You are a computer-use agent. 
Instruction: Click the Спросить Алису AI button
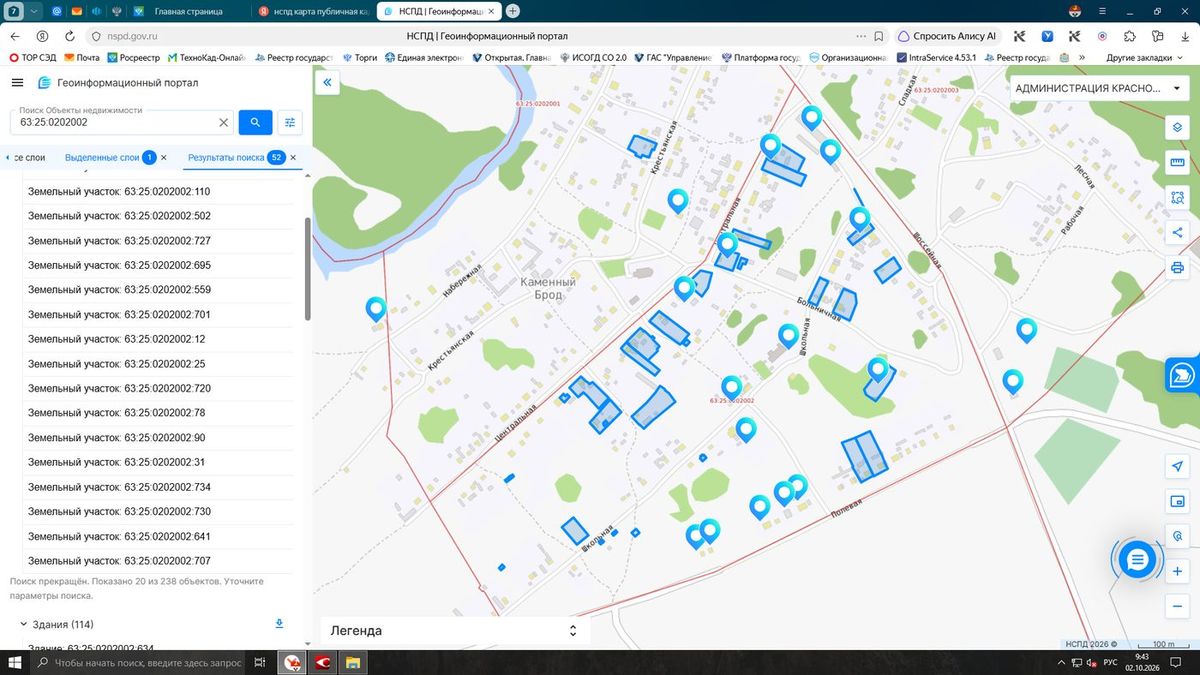click(x=949, y=36)
